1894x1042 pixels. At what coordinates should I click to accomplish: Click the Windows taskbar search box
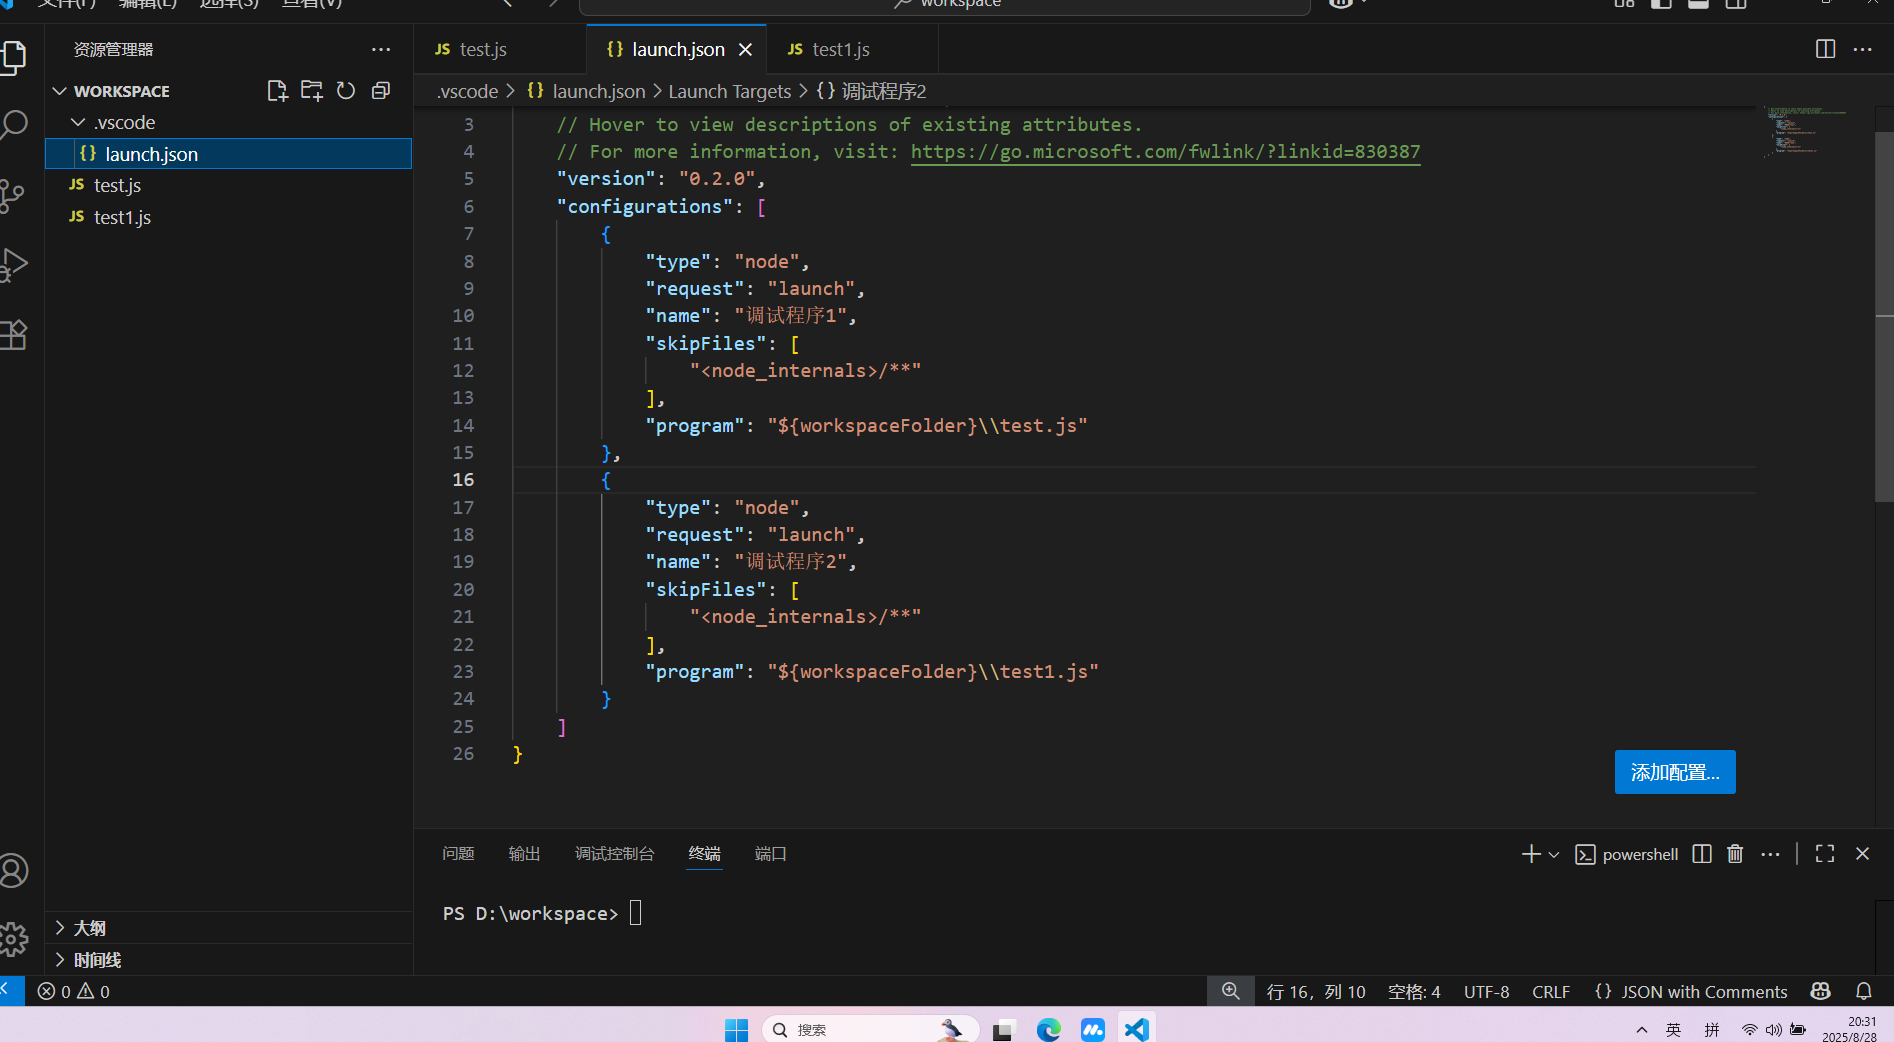[870, 1029]
